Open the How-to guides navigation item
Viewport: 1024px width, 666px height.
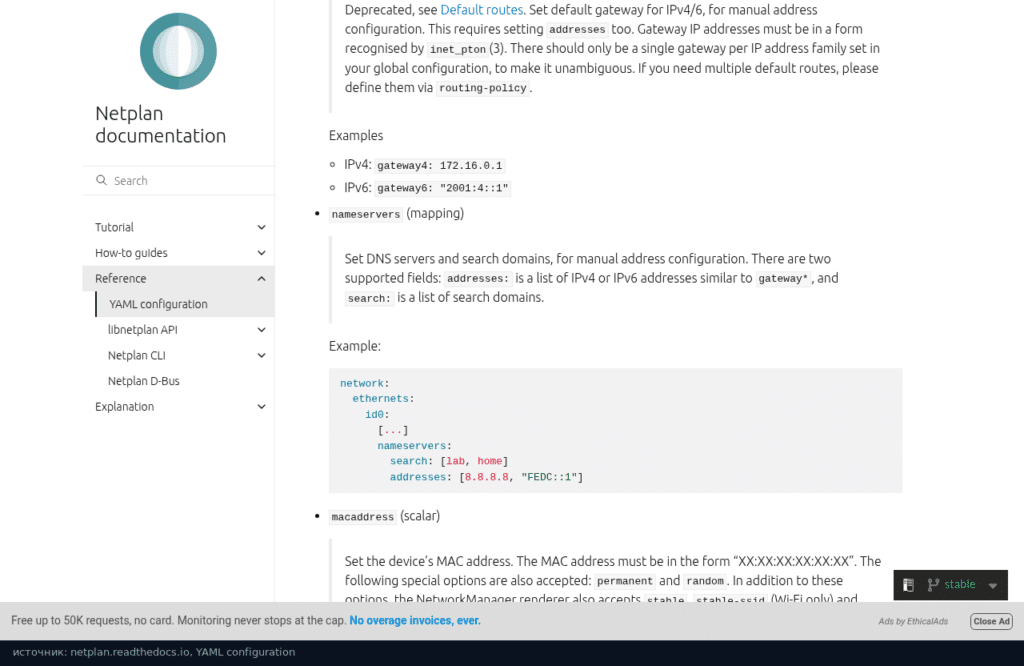[131, 253]
